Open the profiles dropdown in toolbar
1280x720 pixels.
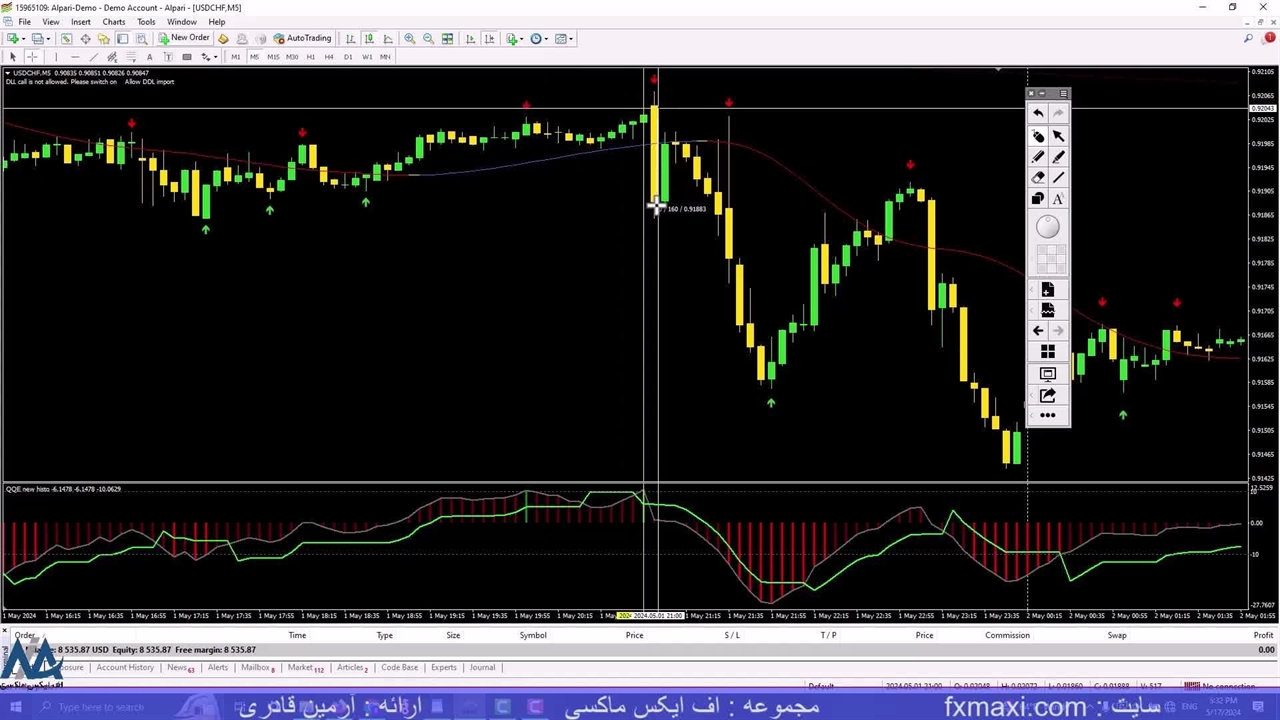[x=48, y=39]
